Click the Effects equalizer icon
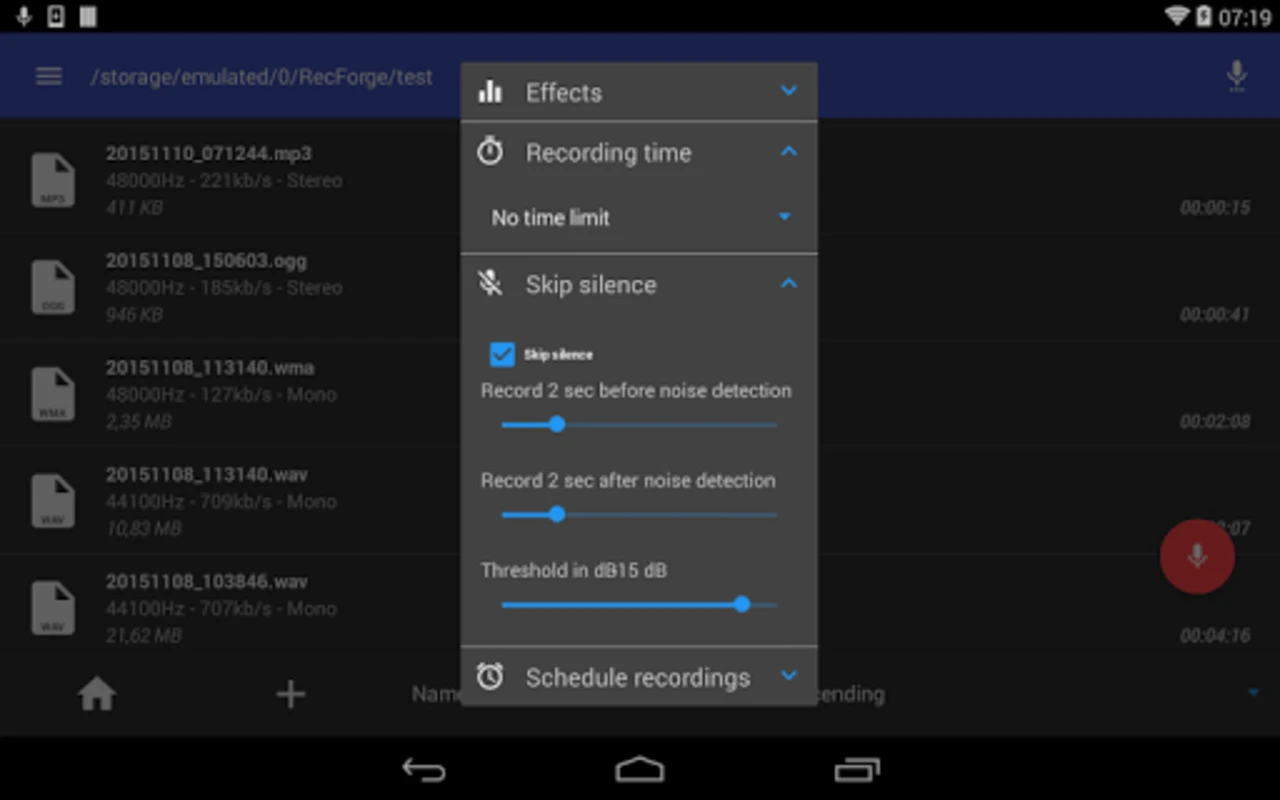The height and width of the screenshot is (800, 1280). click(490, 92)
